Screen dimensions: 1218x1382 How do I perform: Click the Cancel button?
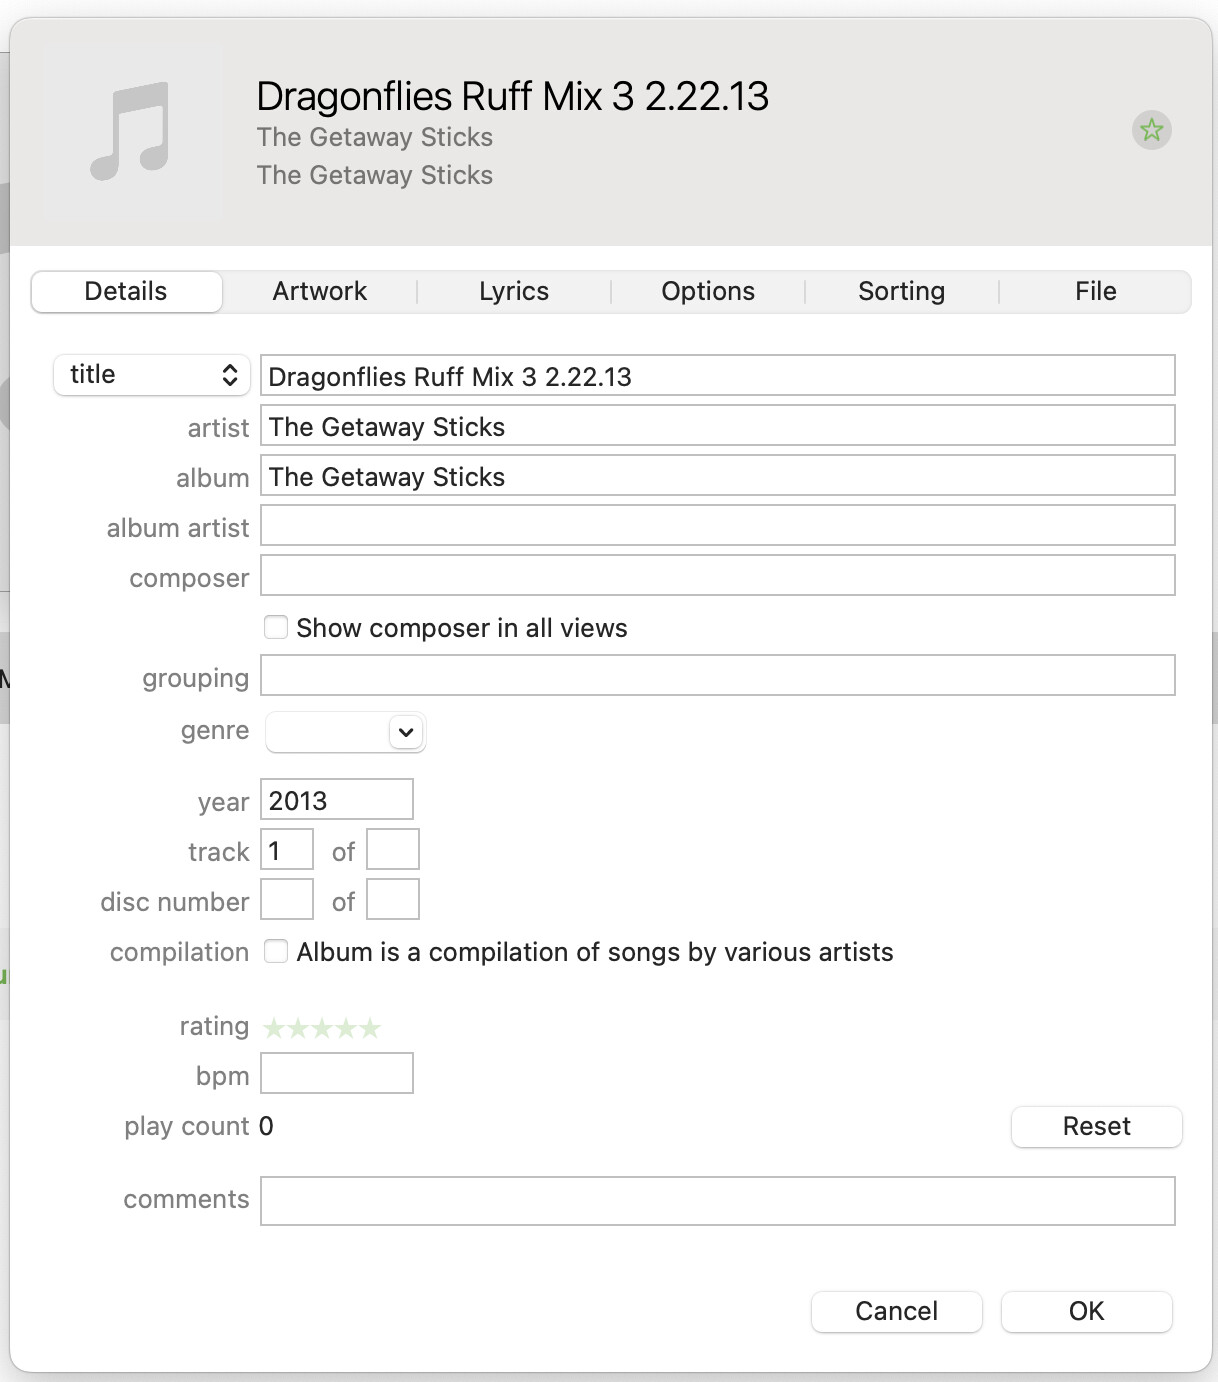896,1311
